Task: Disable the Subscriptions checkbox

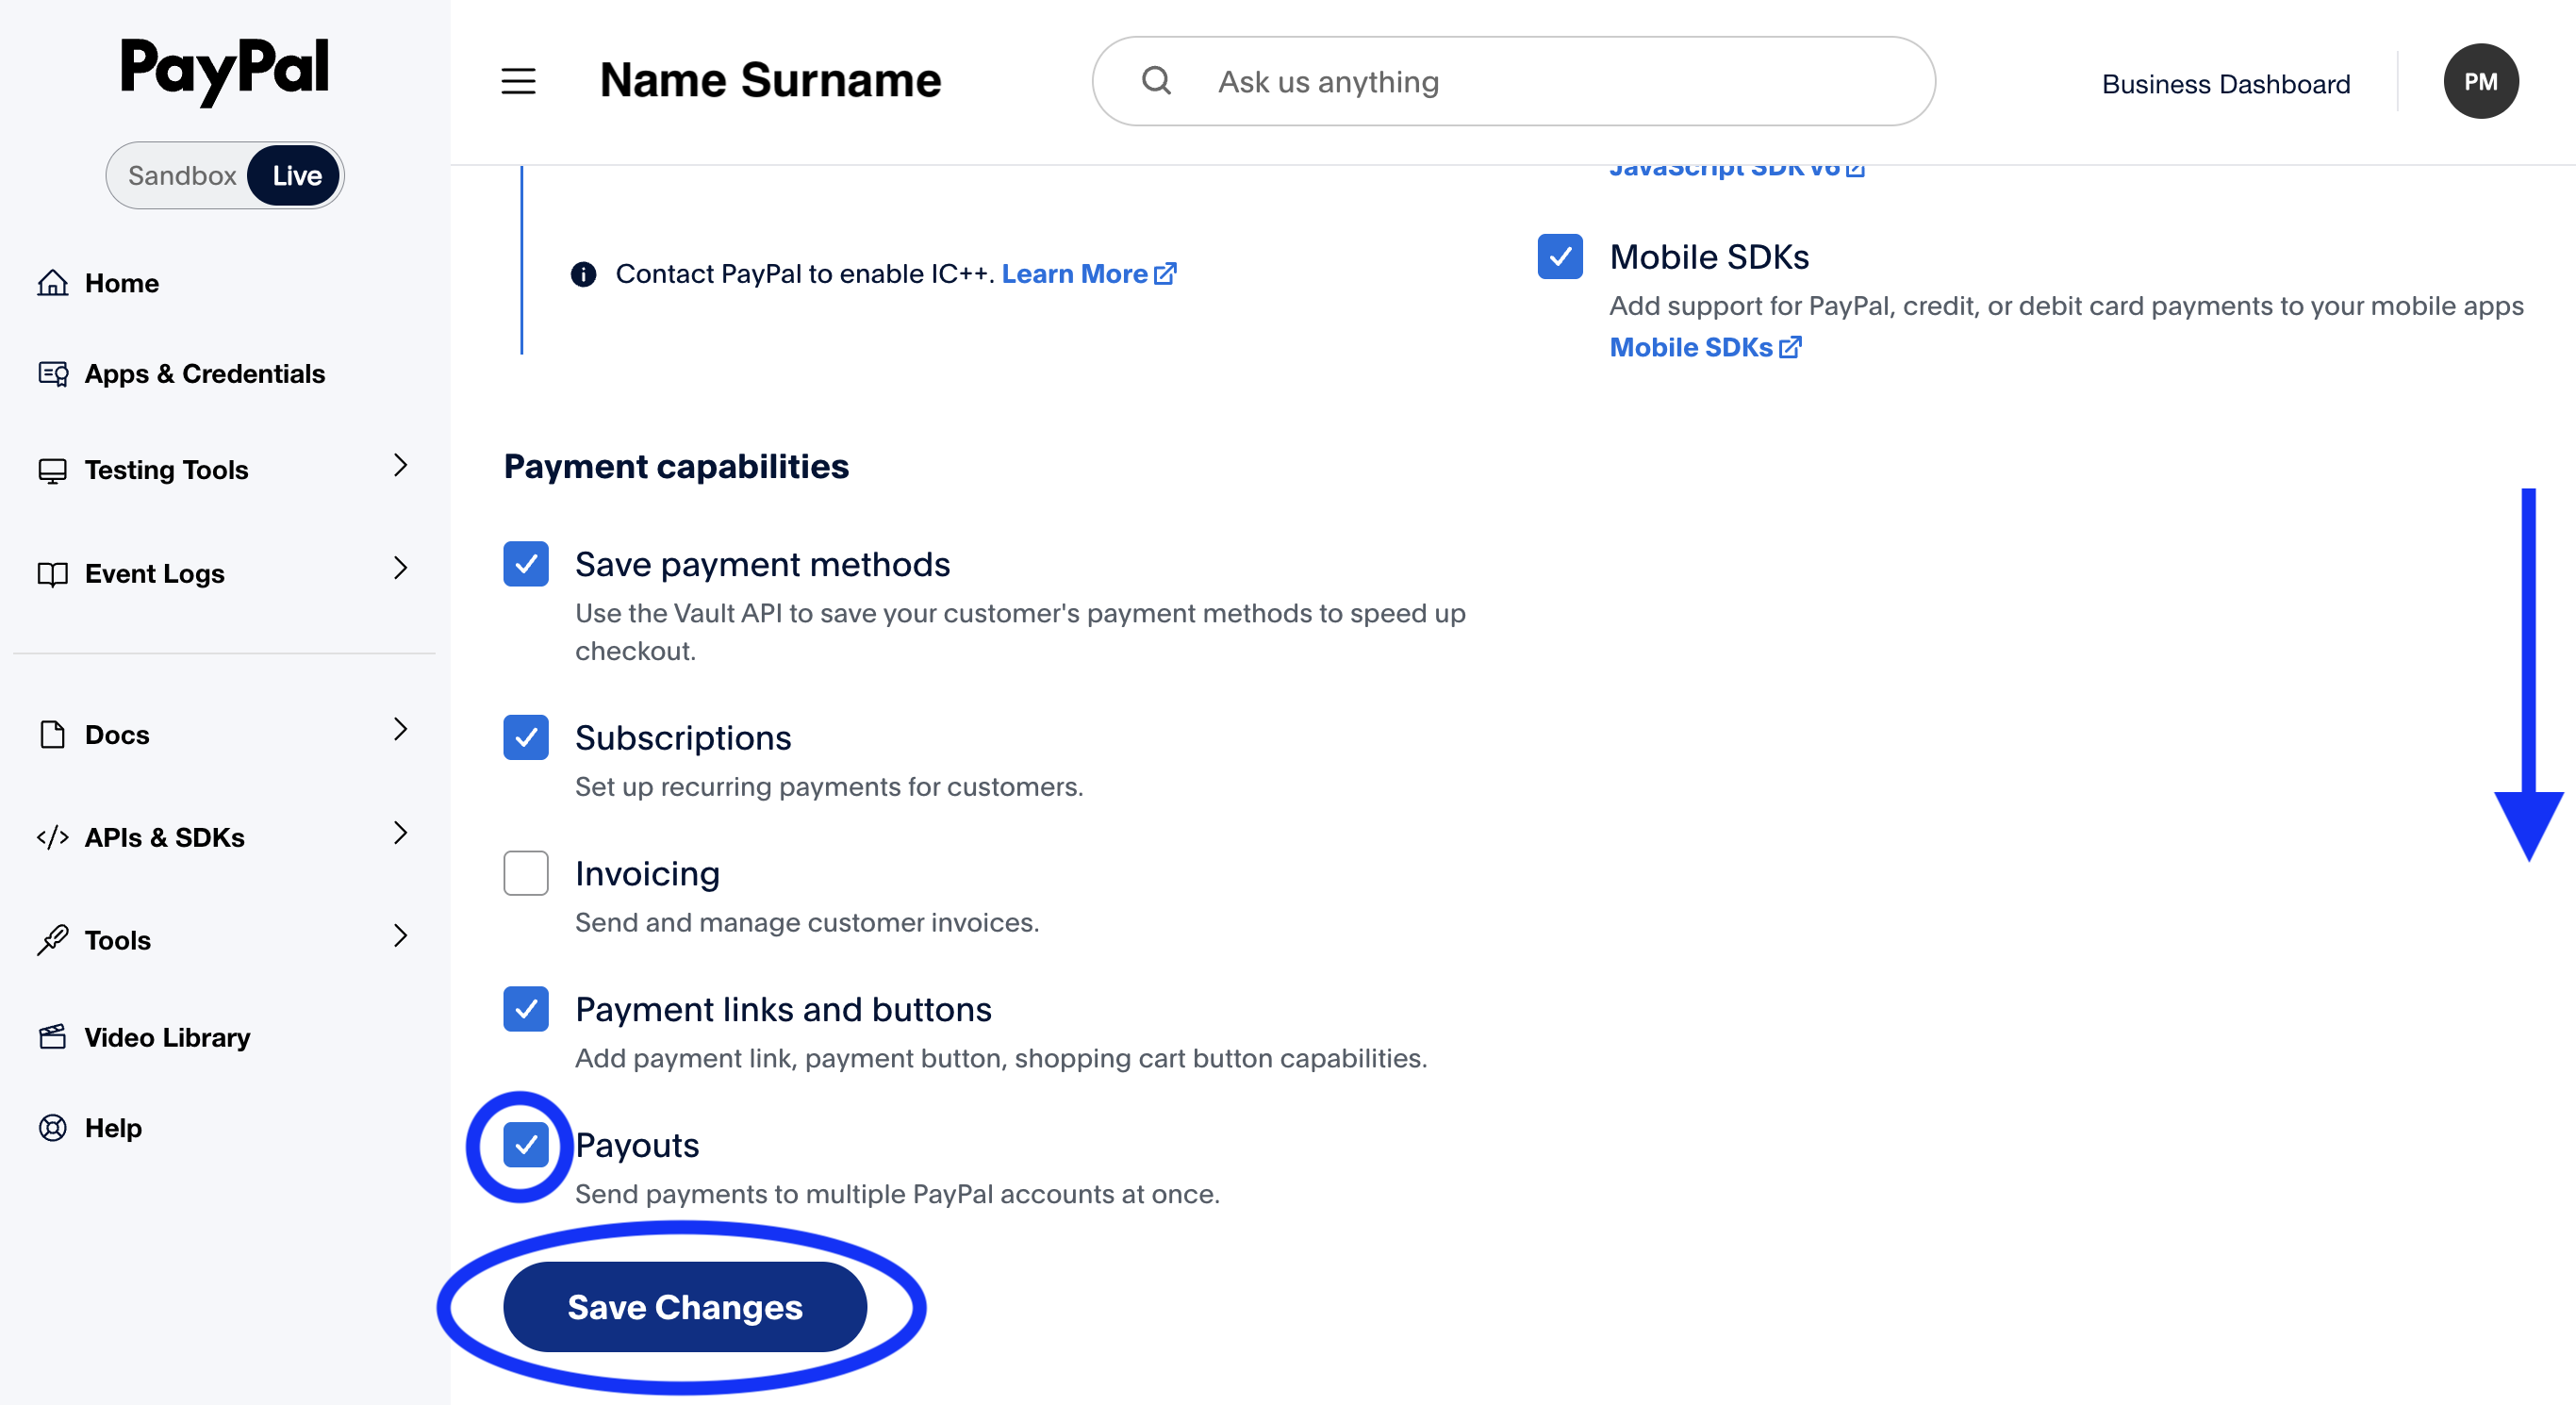Action: point(526,737)
